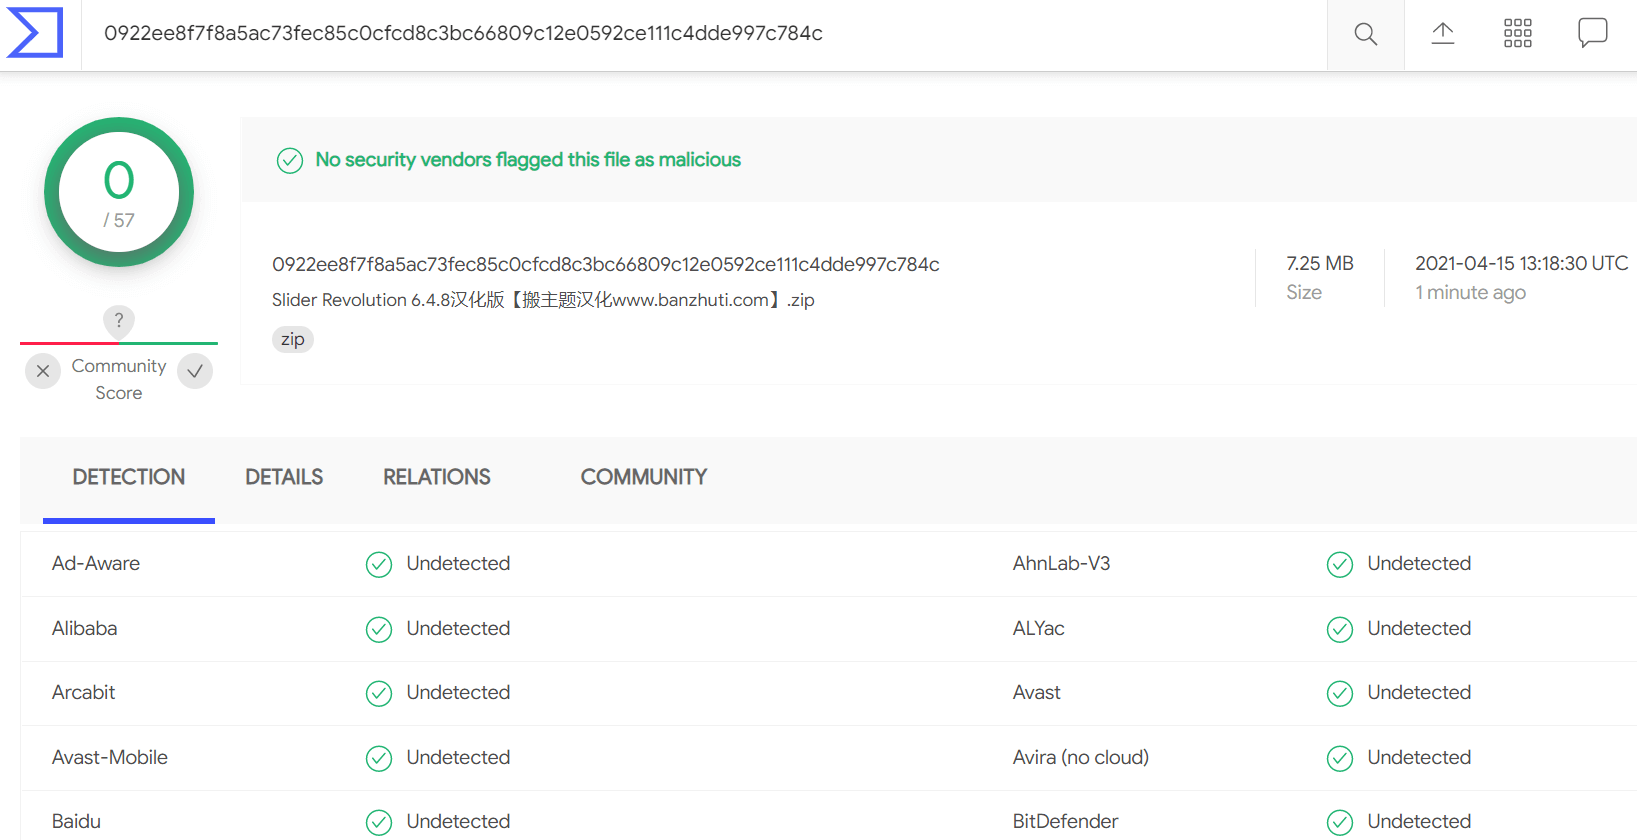1637x840 pixels.
Task: Vote malicious with the X community button
Action: pos(43,371)
